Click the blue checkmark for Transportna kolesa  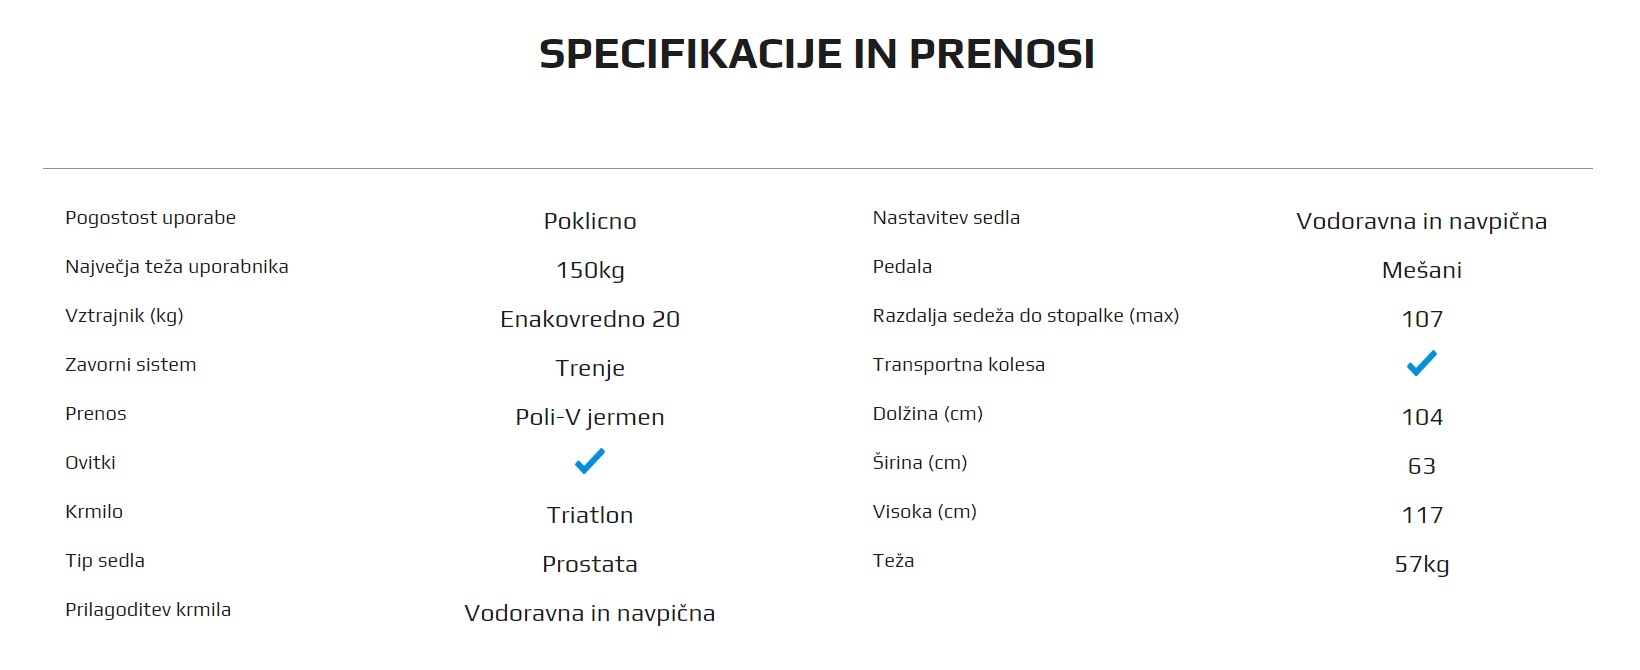(x=1421, y=363)
